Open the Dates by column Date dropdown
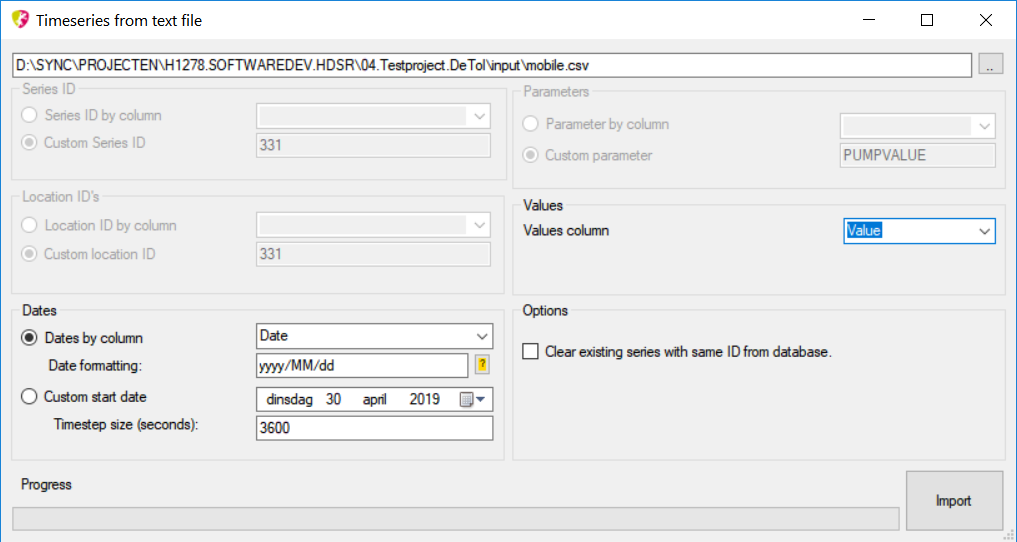The height and width of the screenshot is (542, 1017). [482, 337]
